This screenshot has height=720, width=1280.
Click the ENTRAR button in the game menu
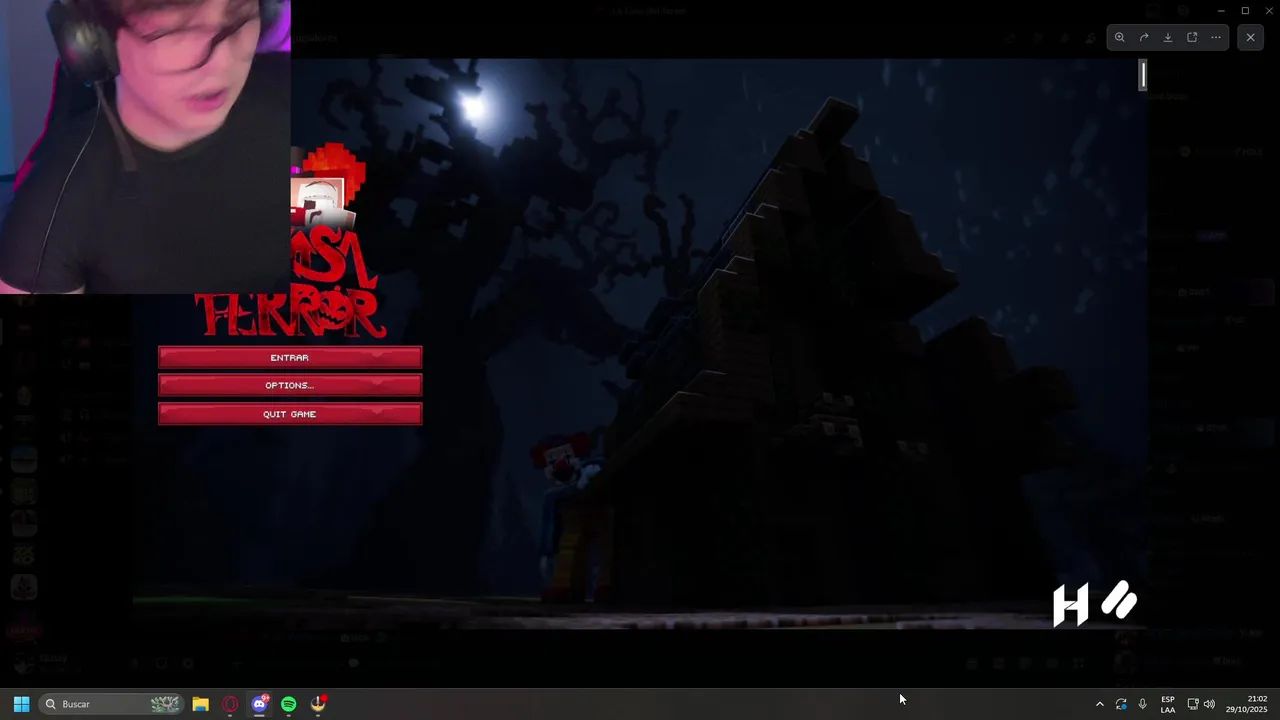[x=290, y=357]
